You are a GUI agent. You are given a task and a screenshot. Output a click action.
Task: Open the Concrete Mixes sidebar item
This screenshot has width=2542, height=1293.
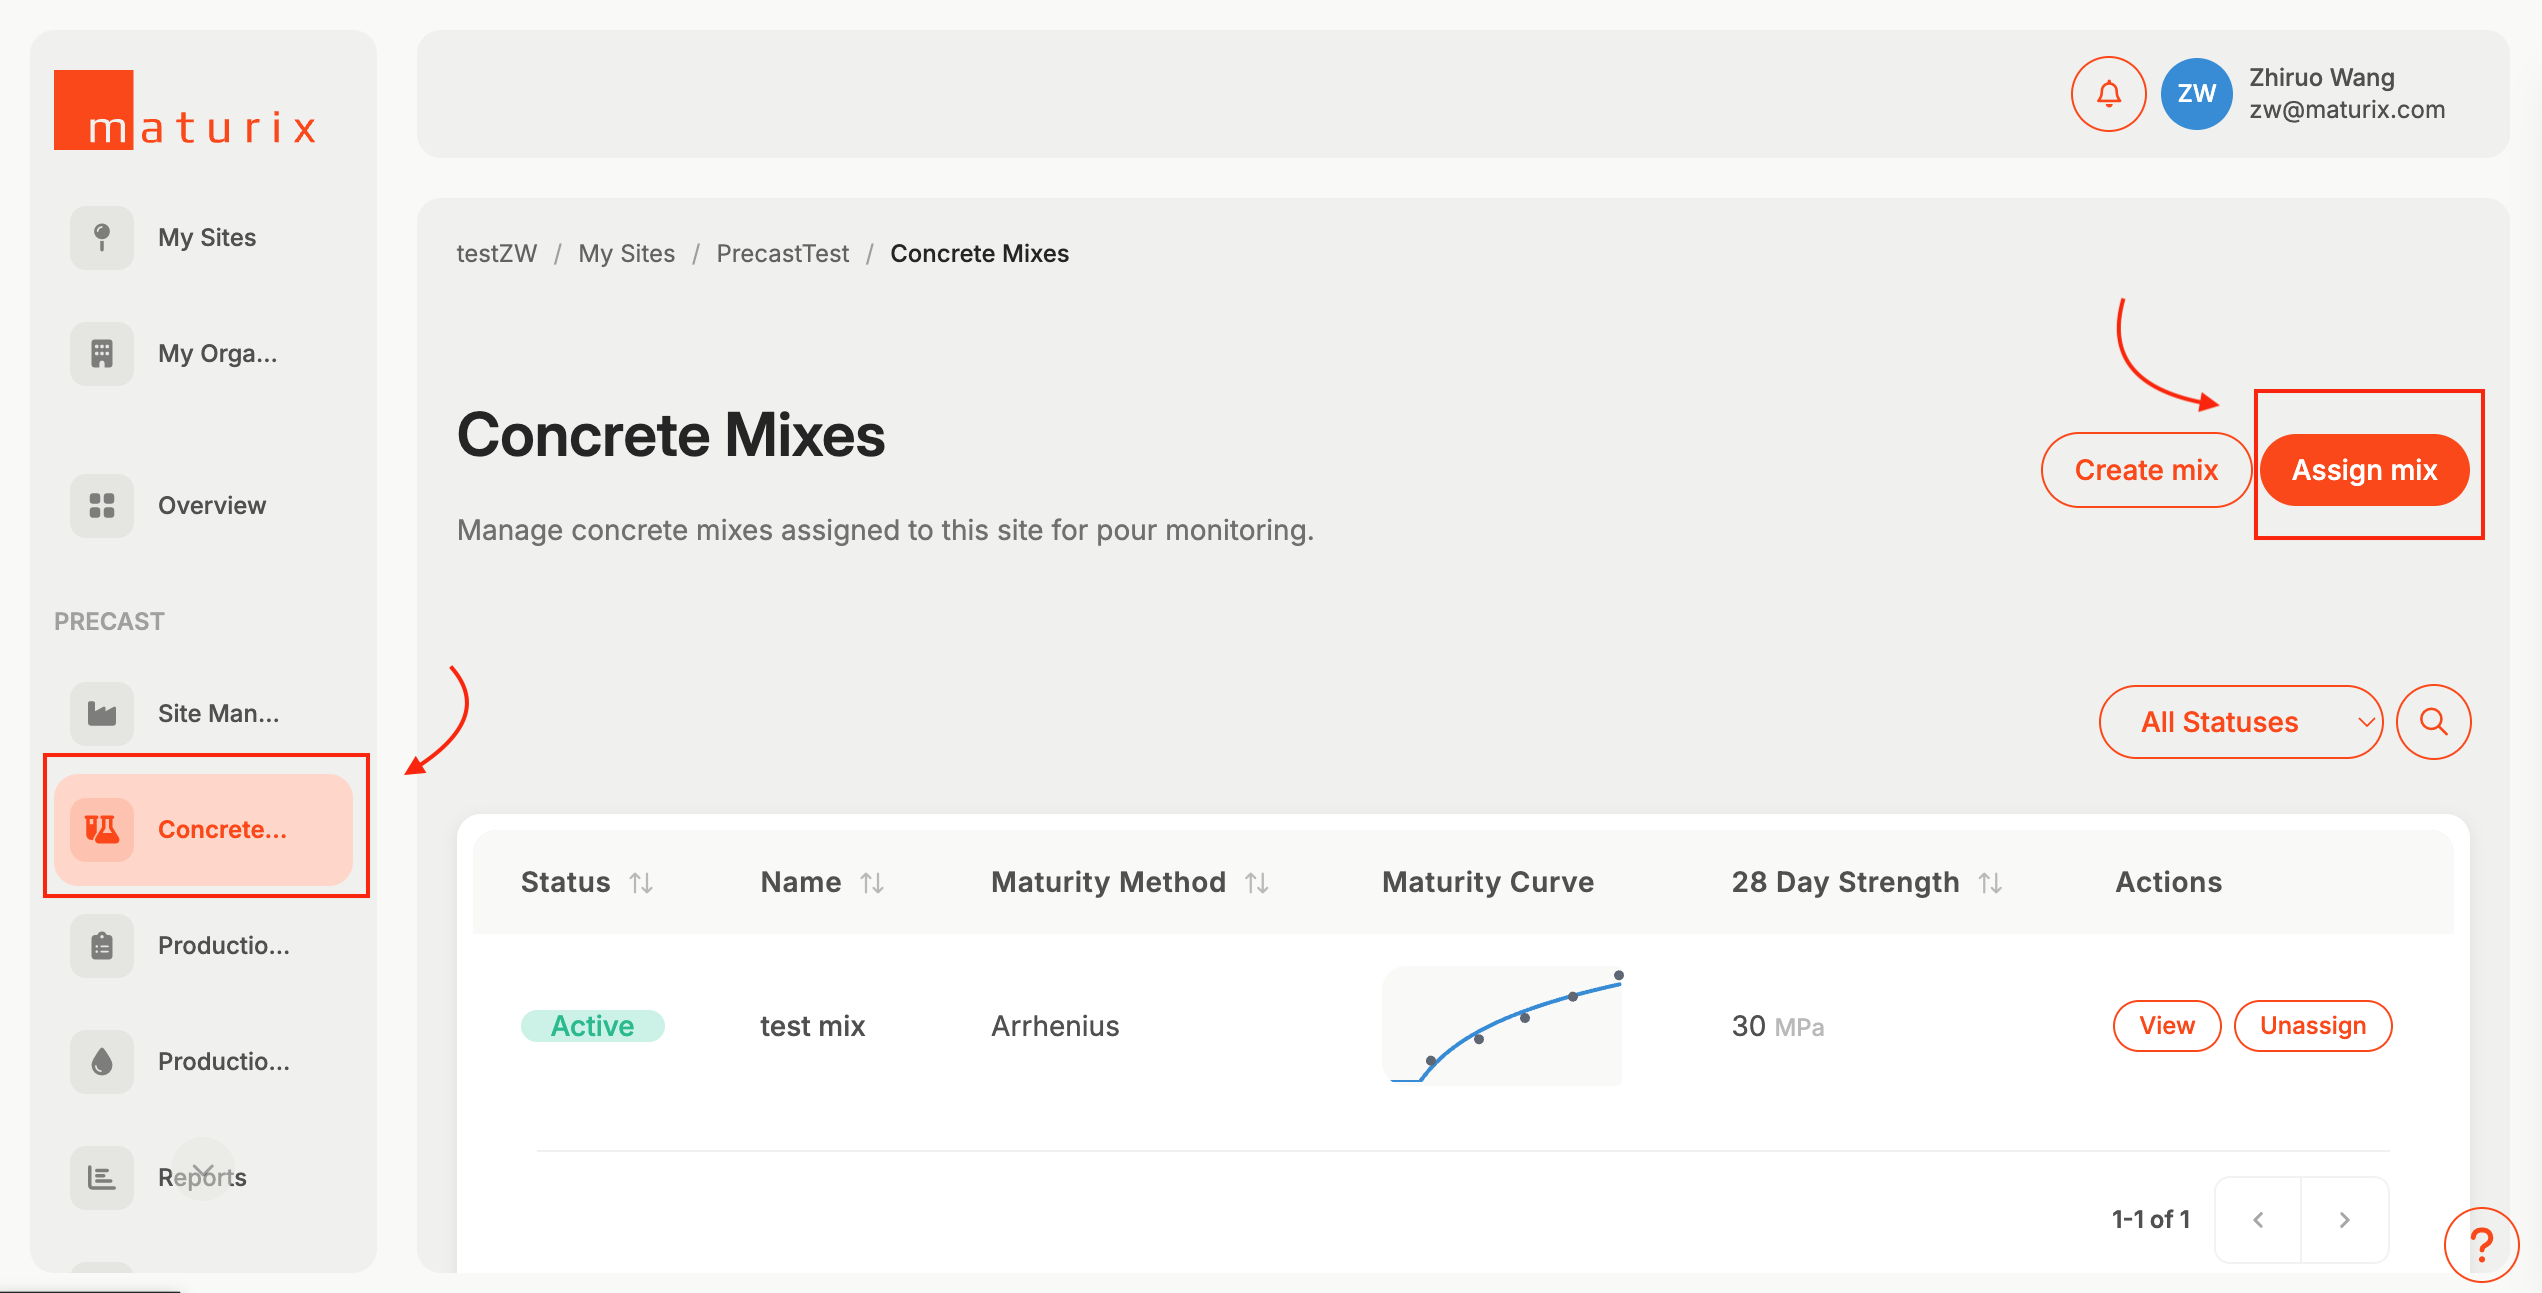[x=204, y=830]
